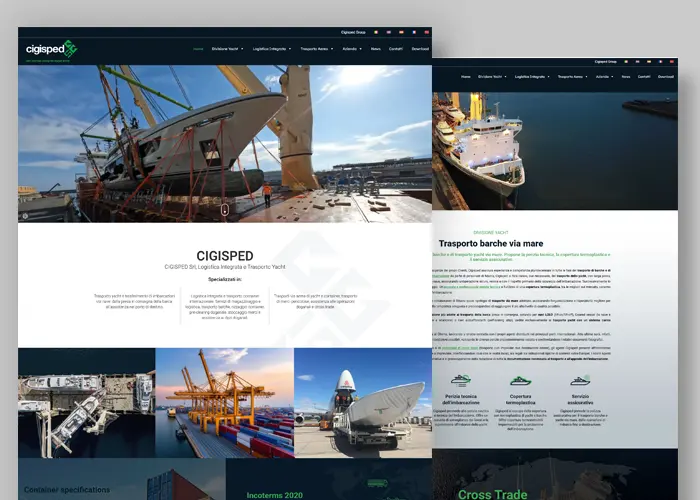
Task: Open Cigisped Group link on back page
Action: (x=605, y=62)
